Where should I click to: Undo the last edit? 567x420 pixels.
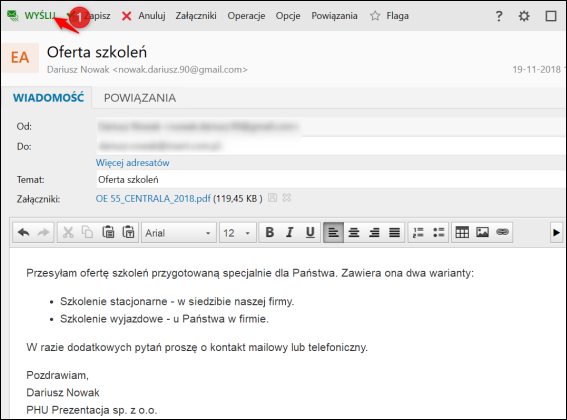[x=24, y=232]
